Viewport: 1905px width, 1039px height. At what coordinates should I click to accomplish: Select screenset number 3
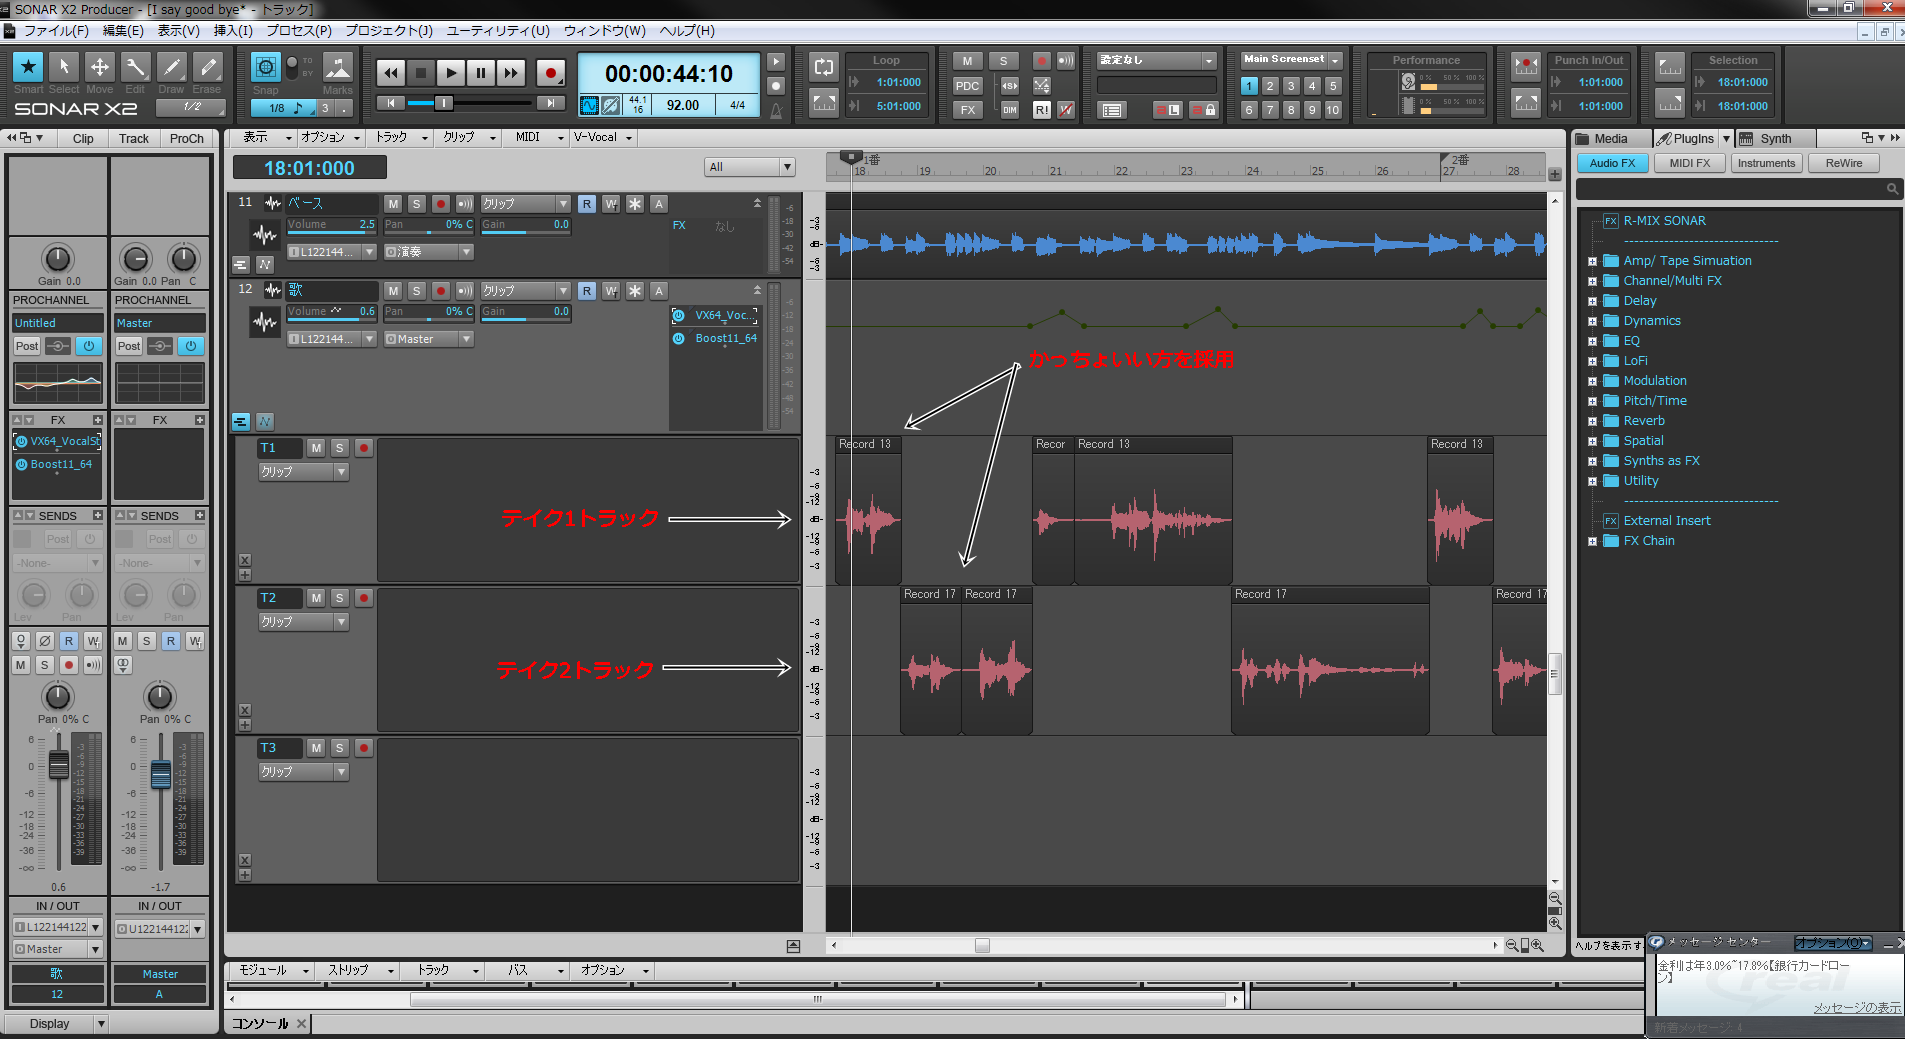pyautogui.click(x=1291, y=86)
